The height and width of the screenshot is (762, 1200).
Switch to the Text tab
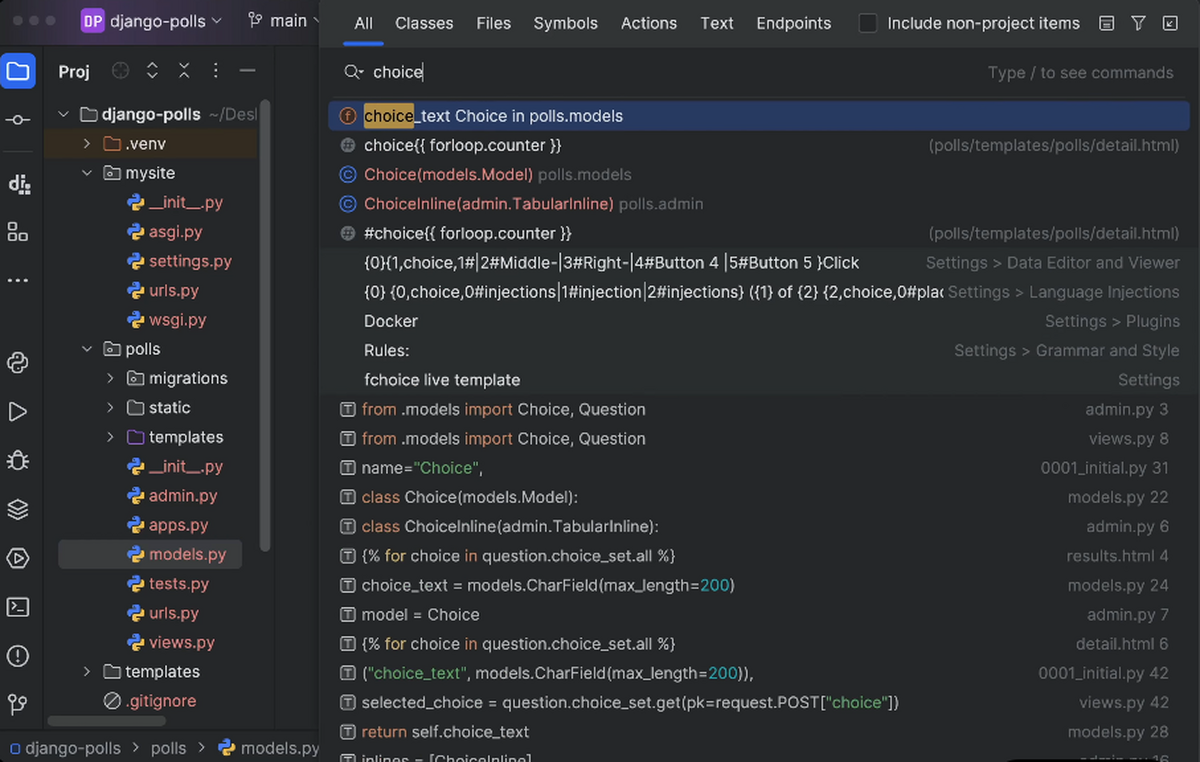click(717, 23)
